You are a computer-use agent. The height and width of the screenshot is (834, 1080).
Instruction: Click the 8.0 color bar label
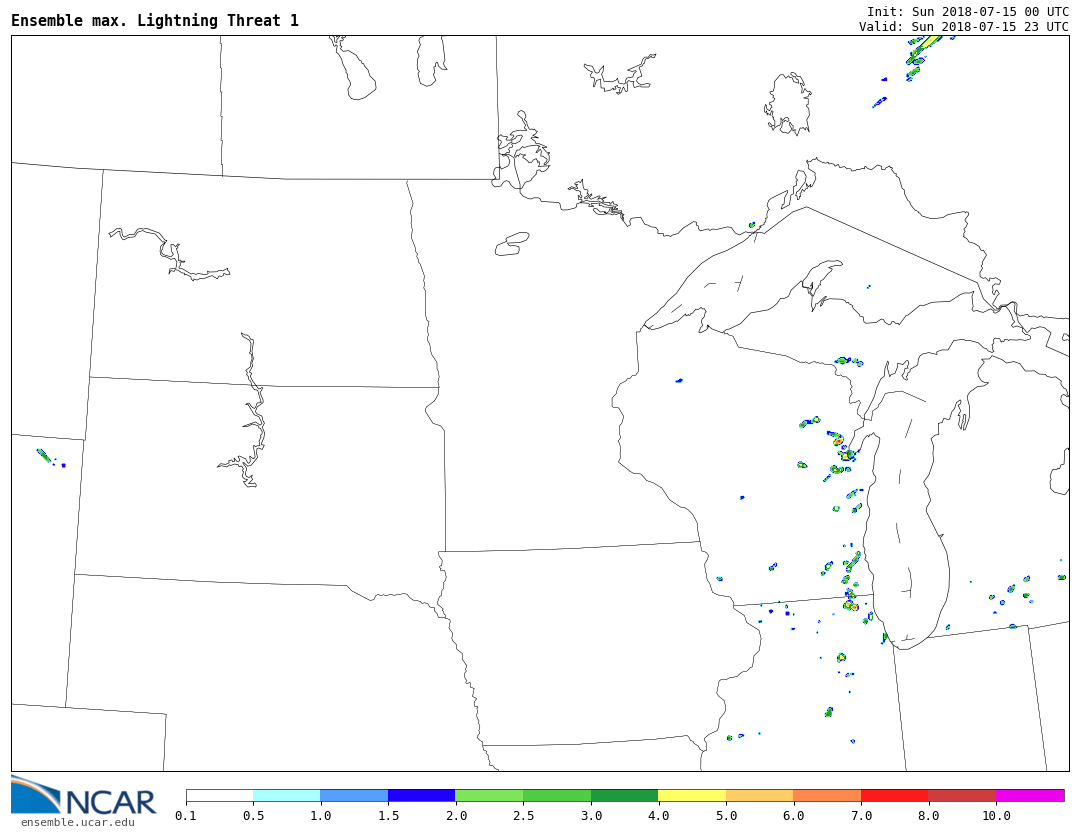928,816
